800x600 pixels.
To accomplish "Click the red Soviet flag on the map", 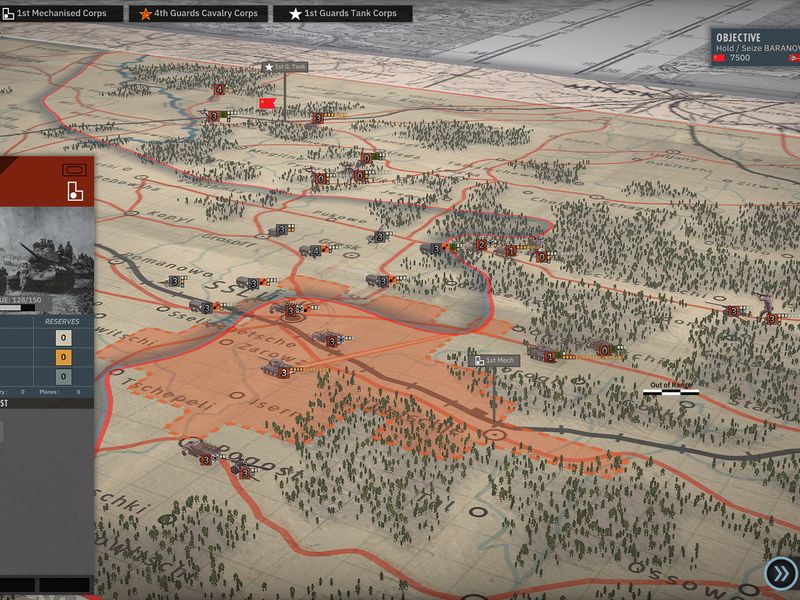I will pyautogui.click(x=267, y=103).
